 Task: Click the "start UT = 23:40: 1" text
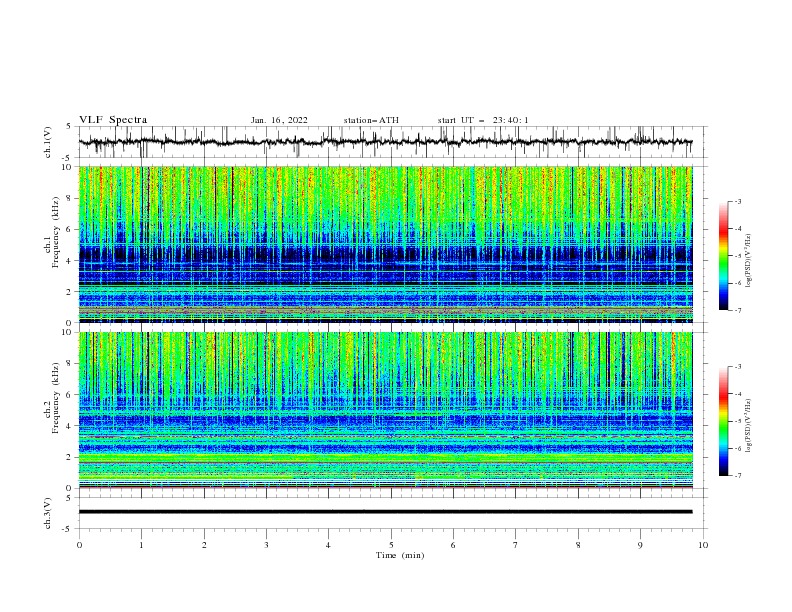click(483, 120)
